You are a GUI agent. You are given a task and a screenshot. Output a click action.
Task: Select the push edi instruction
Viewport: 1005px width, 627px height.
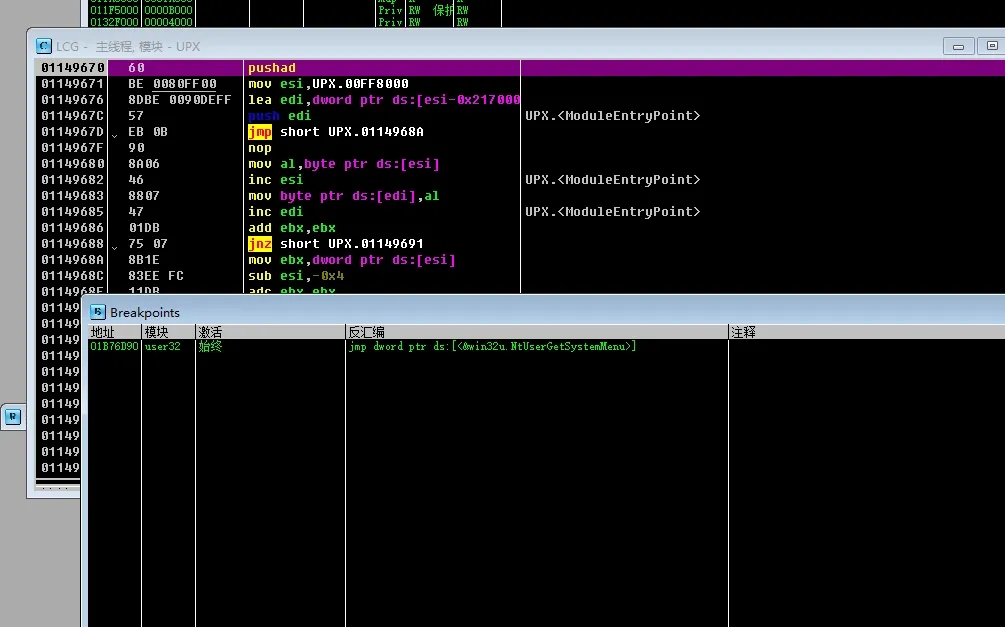point(279,115)
